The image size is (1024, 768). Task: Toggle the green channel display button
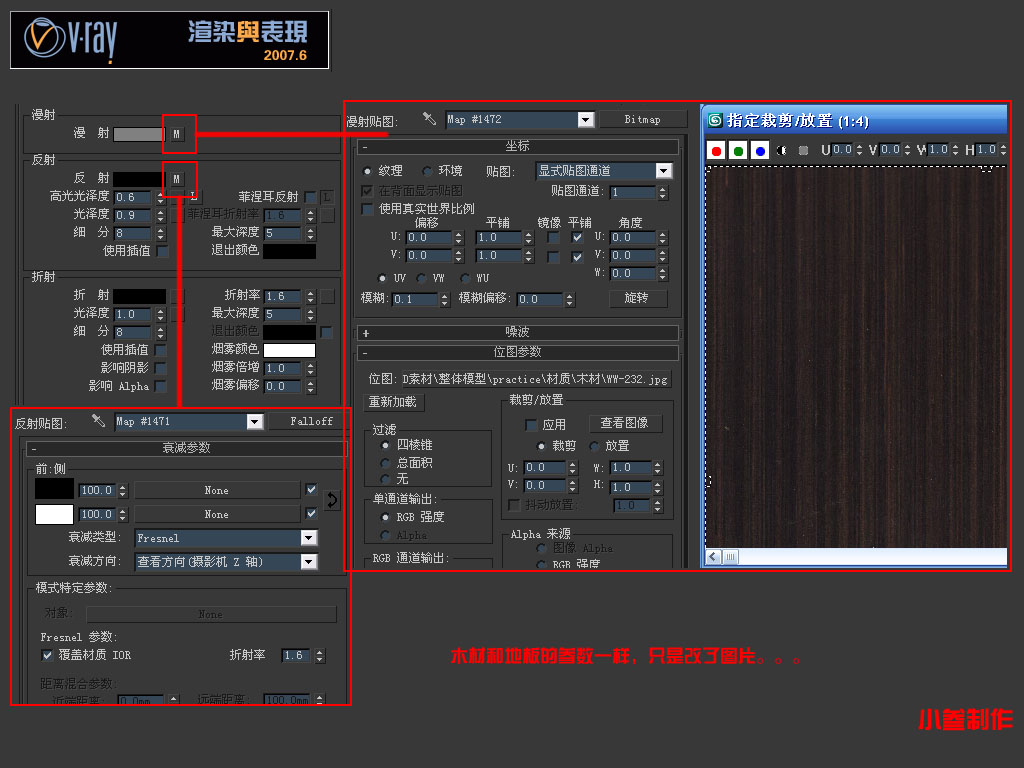pos(738,151)
